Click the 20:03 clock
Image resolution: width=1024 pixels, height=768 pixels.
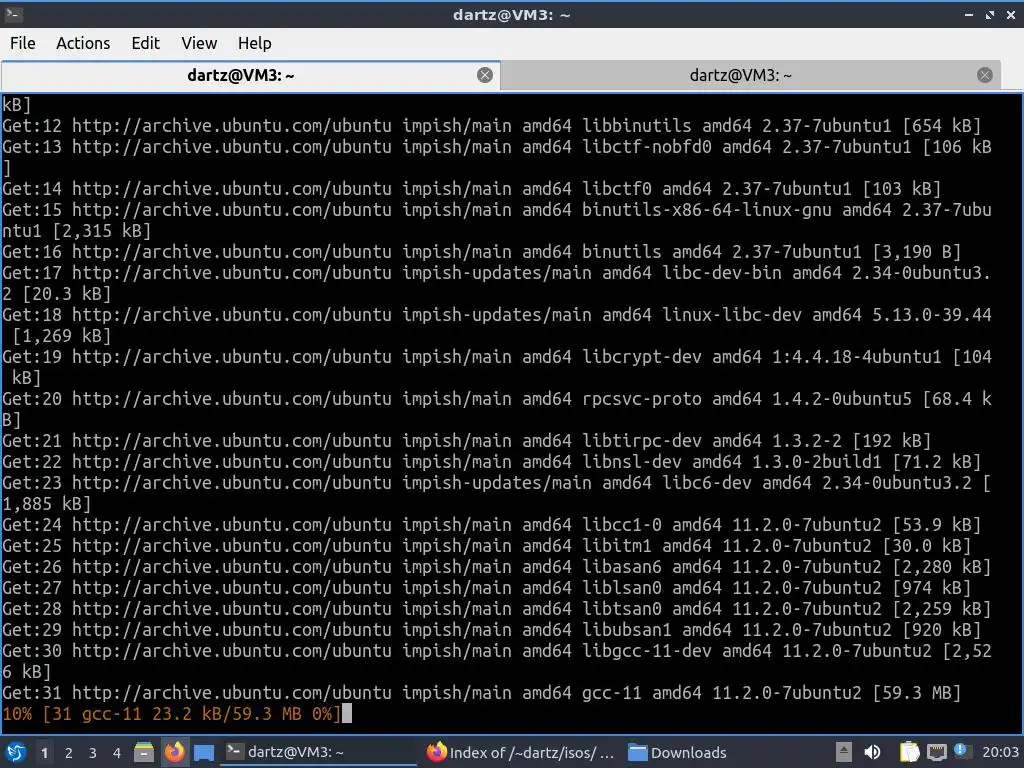click(1000, 752)
